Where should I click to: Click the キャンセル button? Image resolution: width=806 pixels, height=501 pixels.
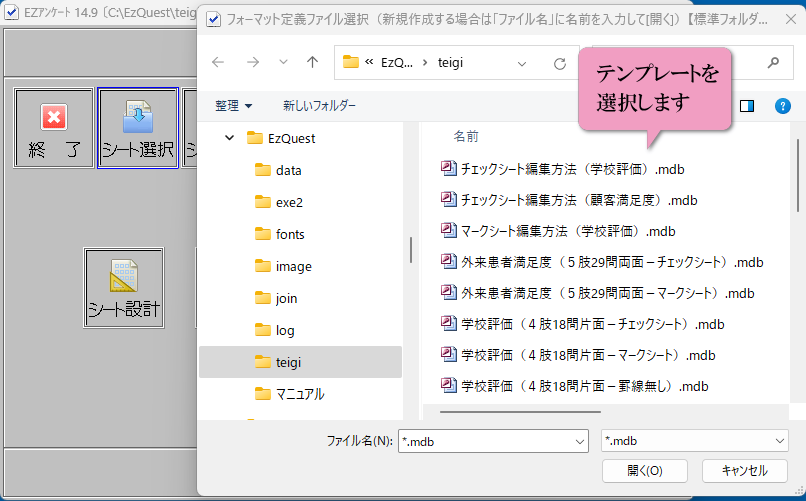point(744,471)
